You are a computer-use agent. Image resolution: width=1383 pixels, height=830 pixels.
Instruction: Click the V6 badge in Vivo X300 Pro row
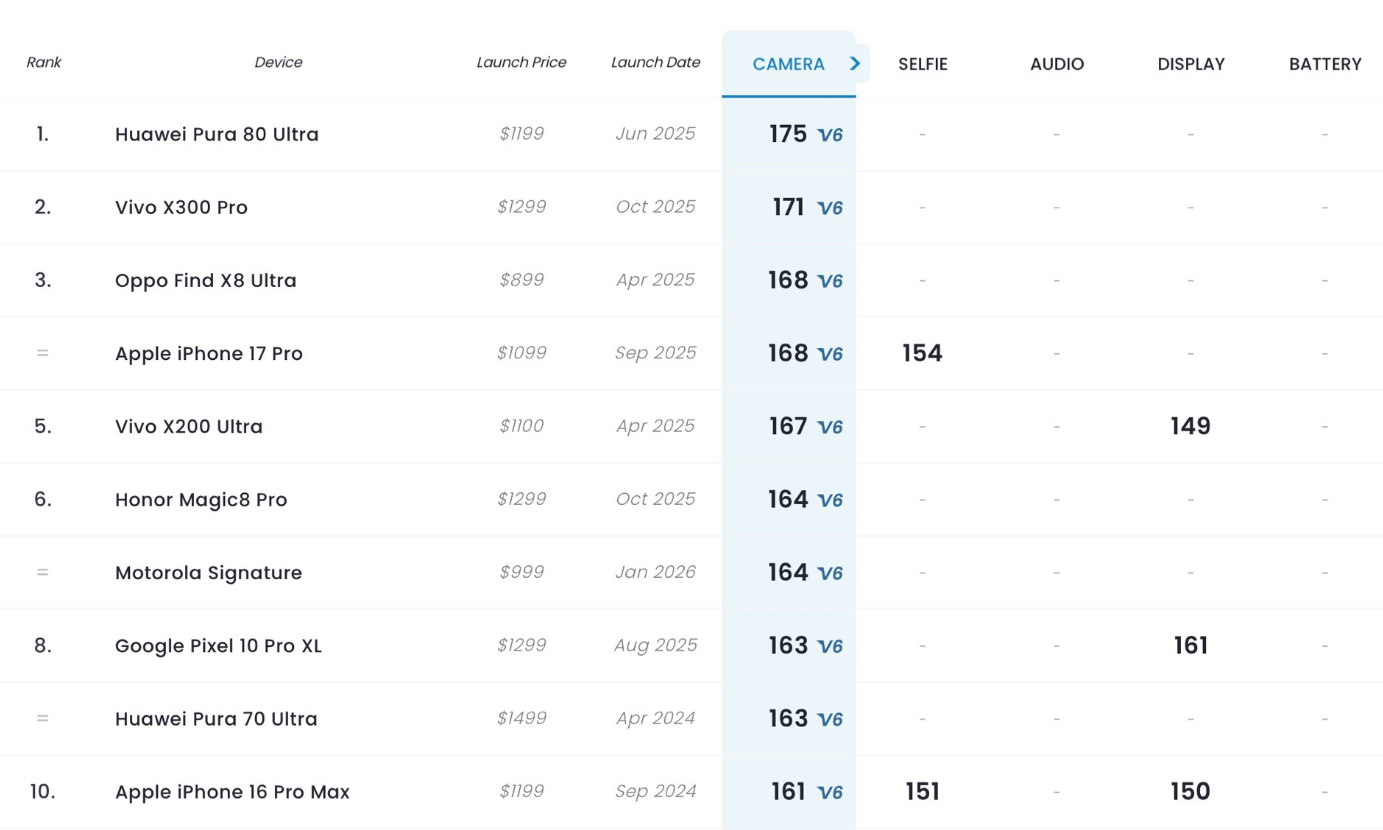coord(830,208)
